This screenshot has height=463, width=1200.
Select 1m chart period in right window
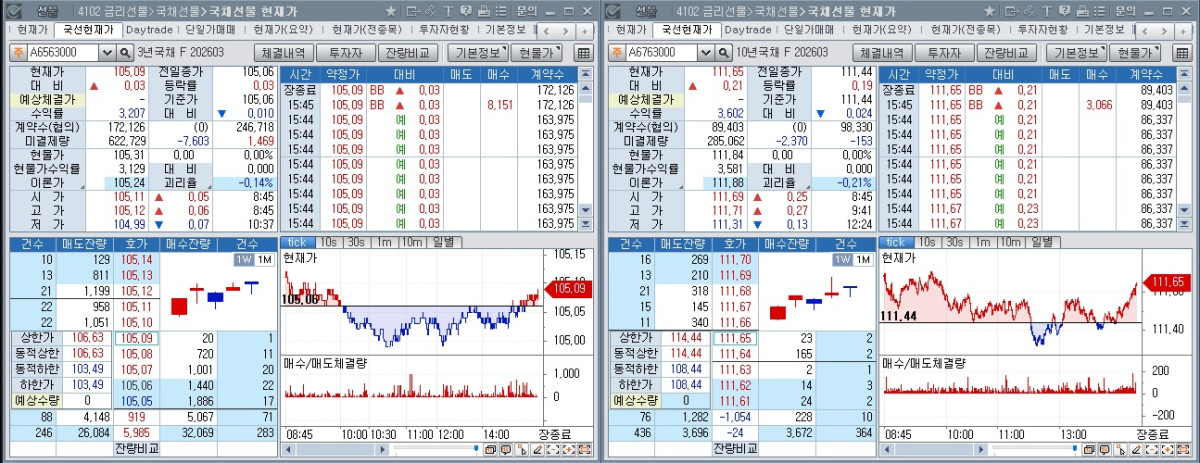click(983, 242)
